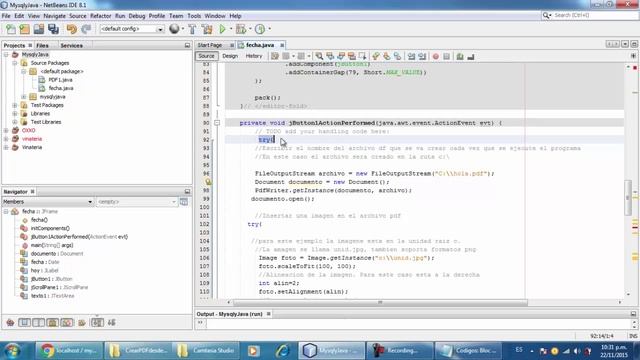Expand the Test Packages node
This screenshot has height=360, width=640.
tap(15, 105)
